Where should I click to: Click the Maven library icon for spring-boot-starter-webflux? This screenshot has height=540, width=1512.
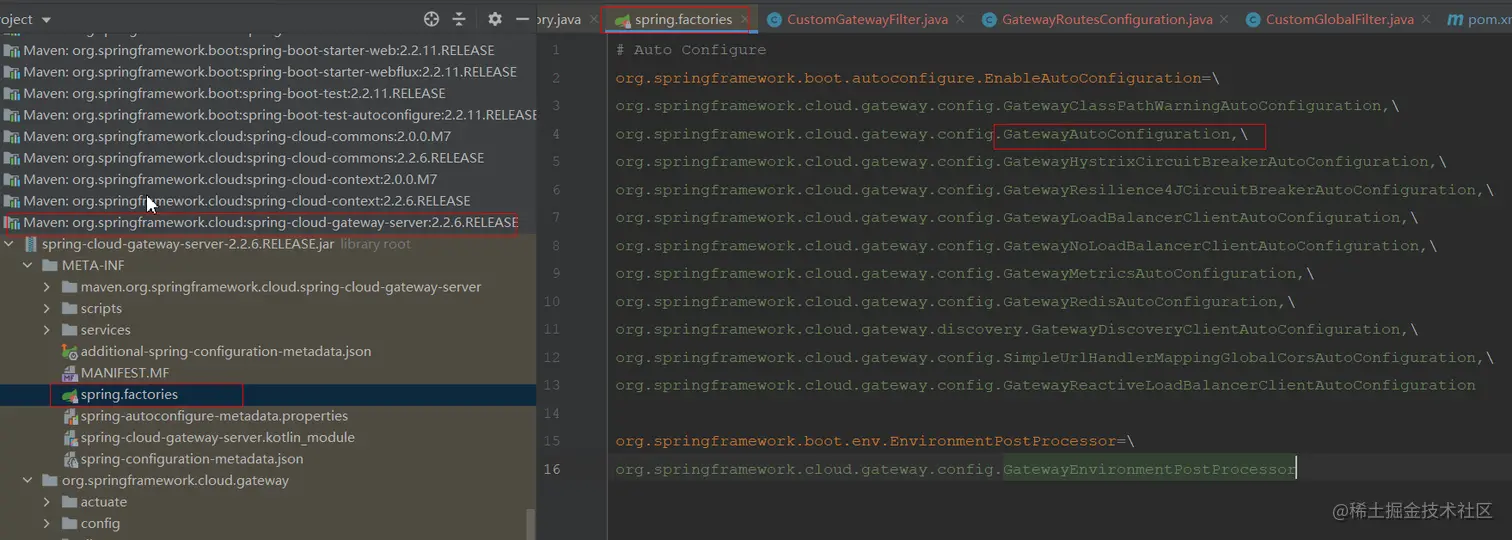(11, 72)
